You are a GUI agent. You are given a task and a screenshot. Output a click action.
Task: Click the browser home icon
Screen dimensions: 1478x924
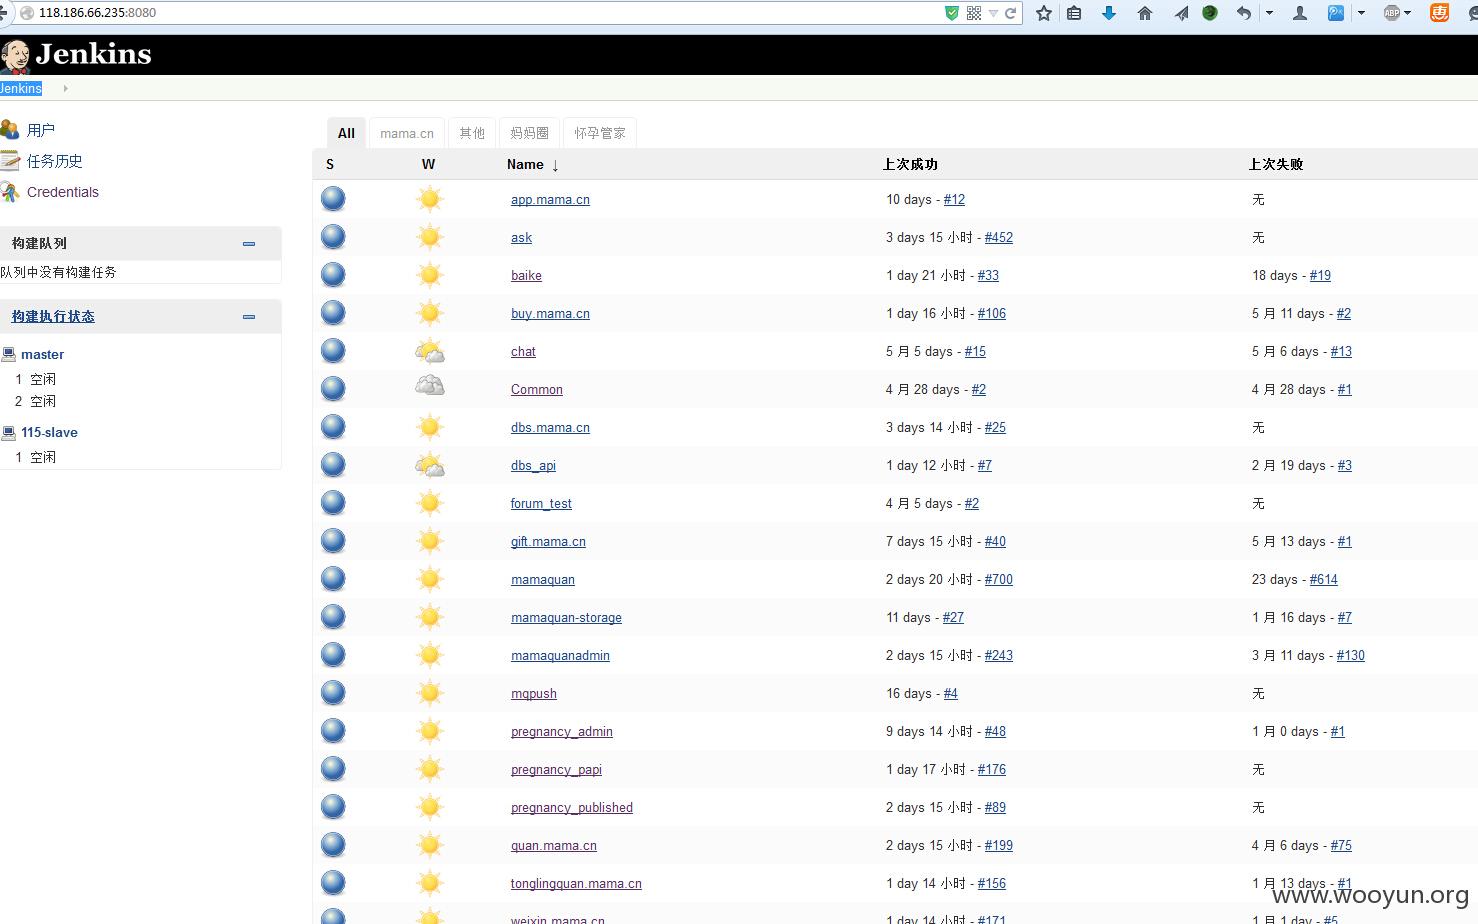[x=1145, y=13]
